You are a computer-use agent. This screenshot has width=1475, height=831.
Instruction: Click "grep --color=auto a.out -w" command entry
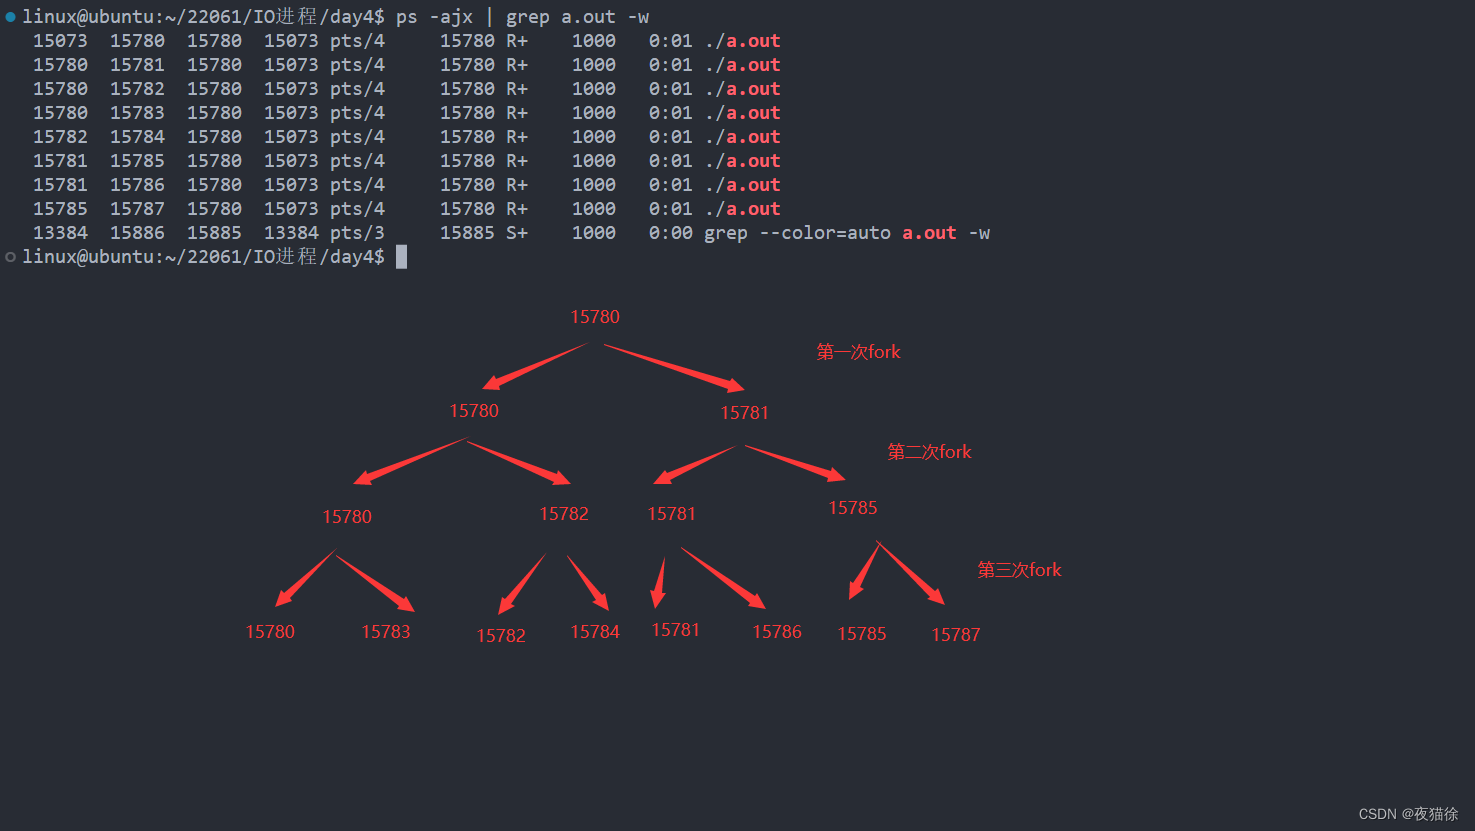[x=847, y=233]
